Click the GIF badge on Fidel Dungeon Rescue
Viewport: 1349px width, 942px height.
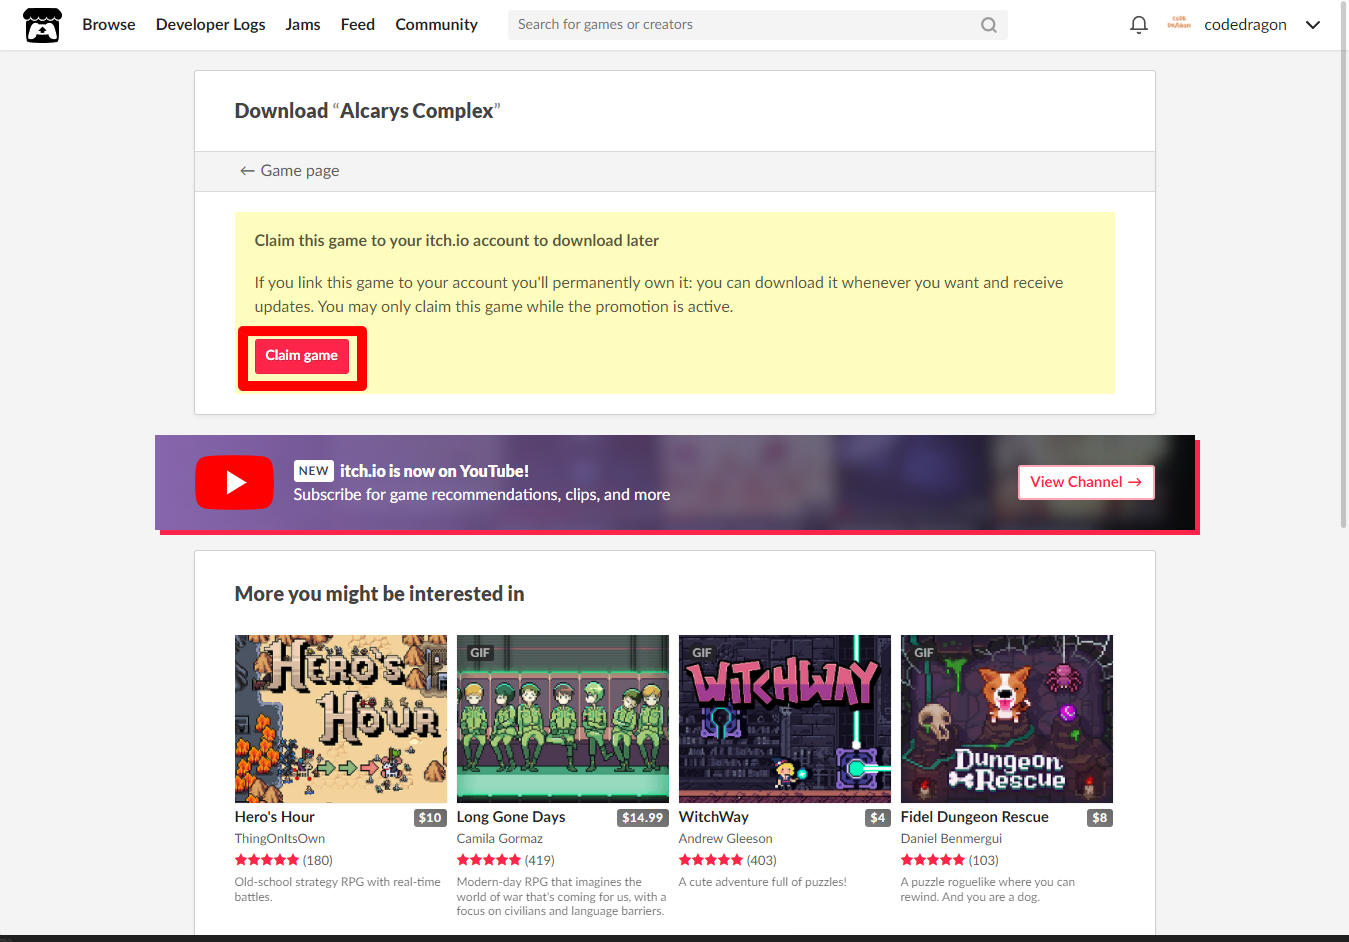(x=924, y=653)
